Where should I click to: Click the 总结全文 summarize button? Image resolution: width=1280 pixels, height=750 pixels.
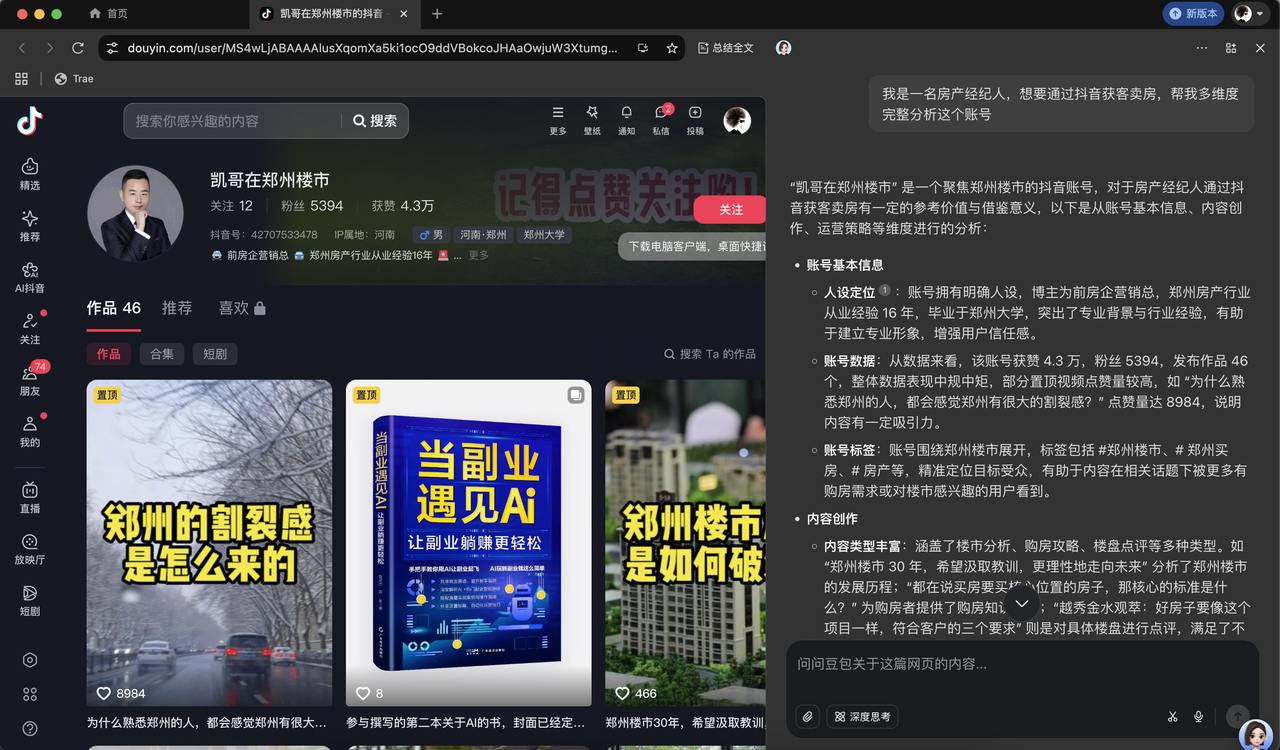[x=725, y=48]
